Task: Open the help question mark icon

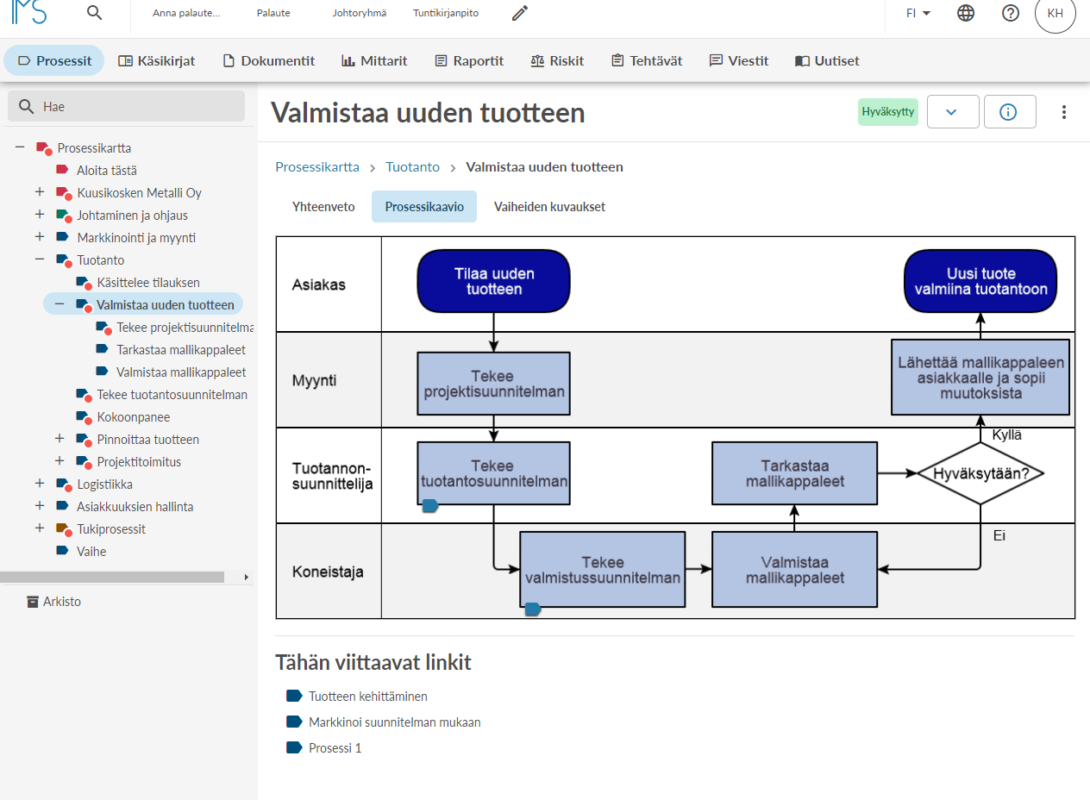Action: (x=1010, y=13)
